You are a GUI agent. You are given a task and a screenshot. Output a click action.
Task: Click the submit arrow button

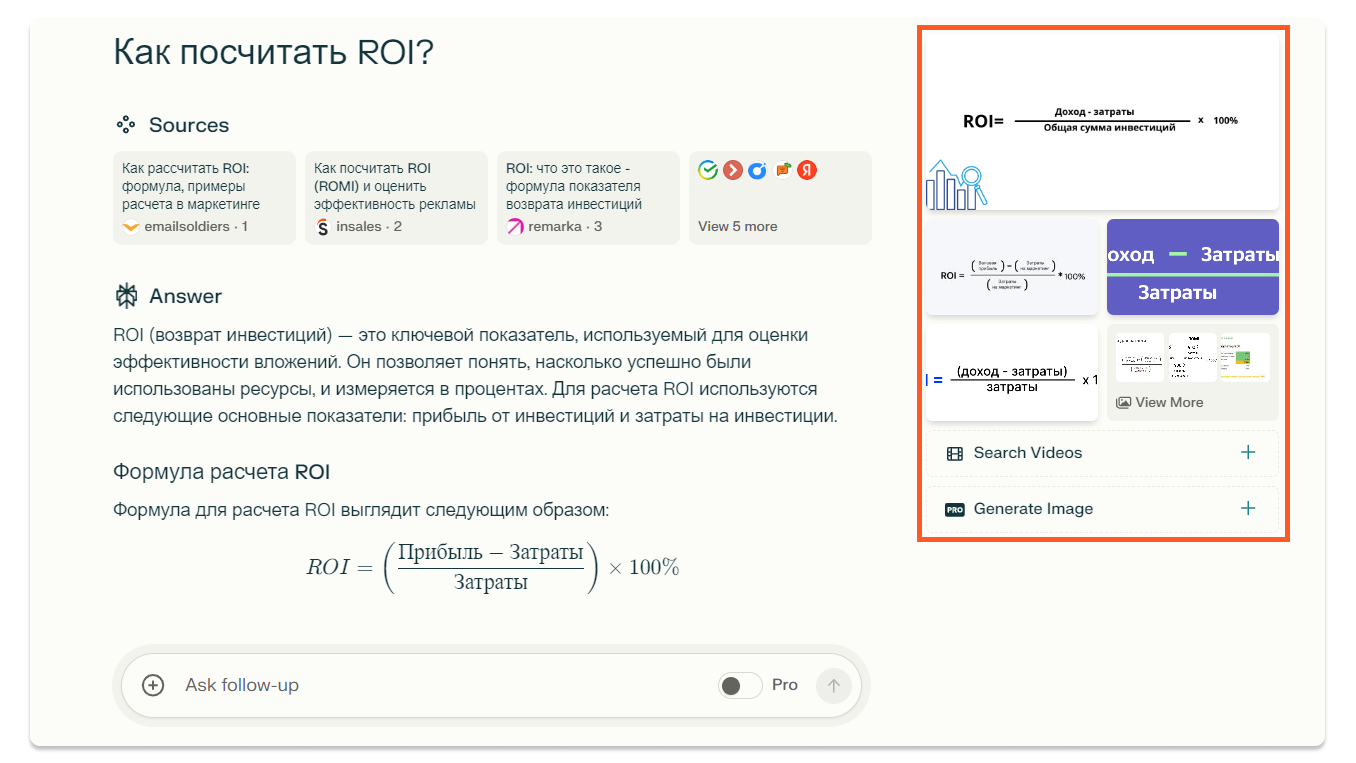point(833,685)
